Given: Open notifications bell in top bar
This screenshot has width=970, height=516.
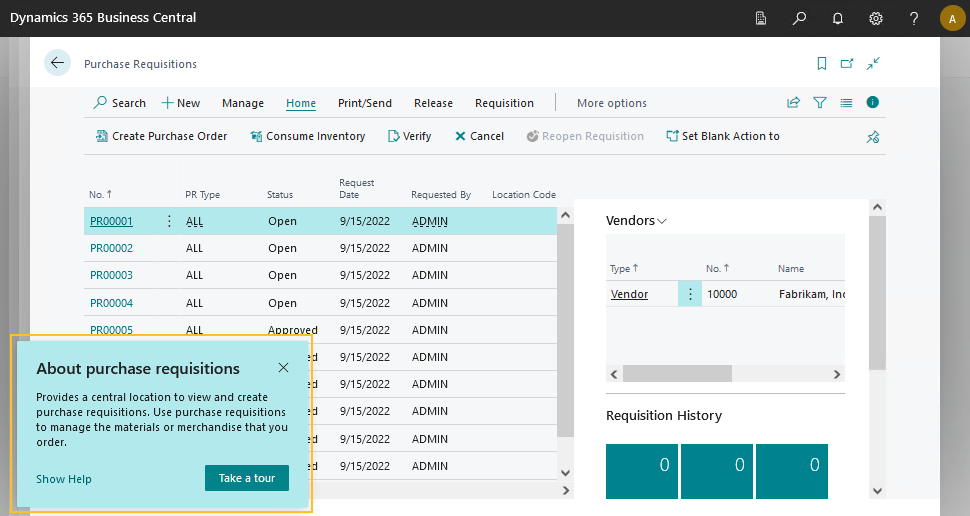Looking at the screenshot, I should click(x=837, y=18).
